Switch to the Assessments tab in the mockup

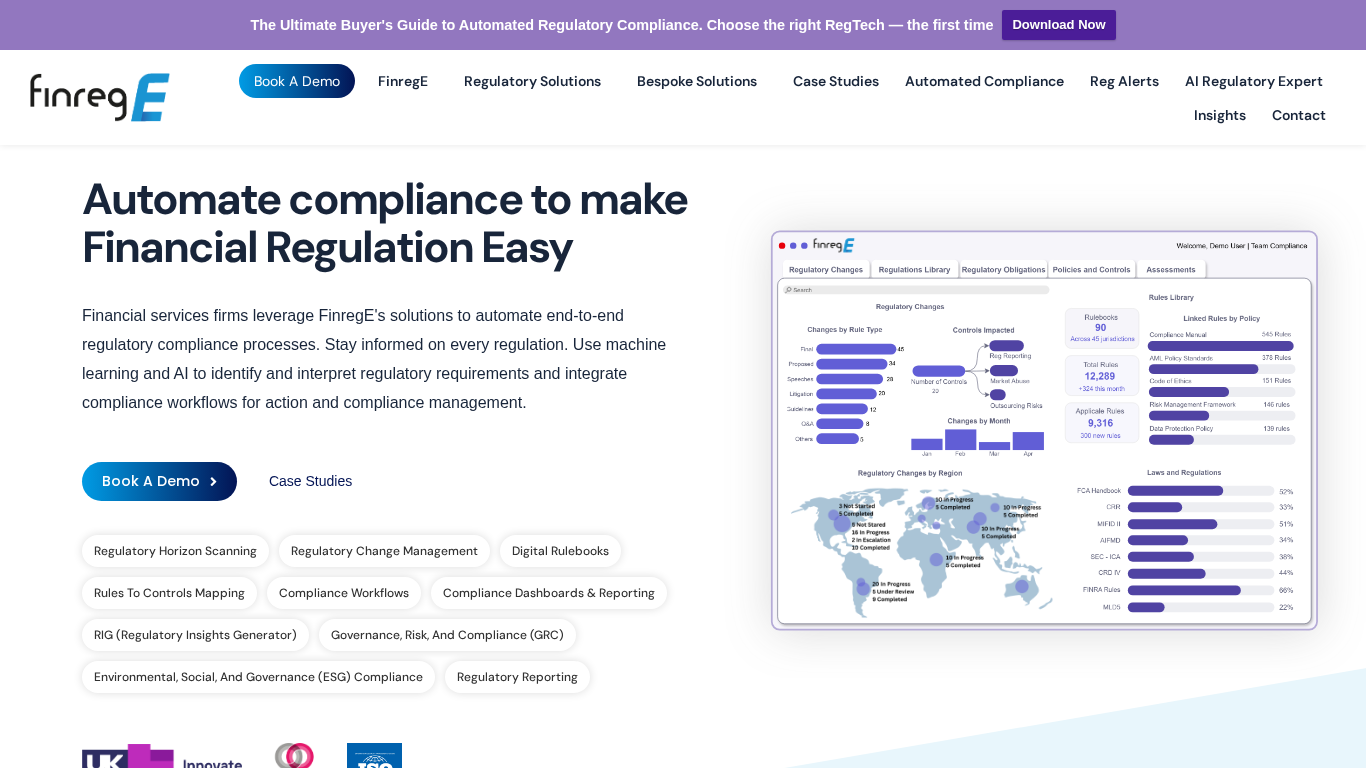click(1171, 269)
